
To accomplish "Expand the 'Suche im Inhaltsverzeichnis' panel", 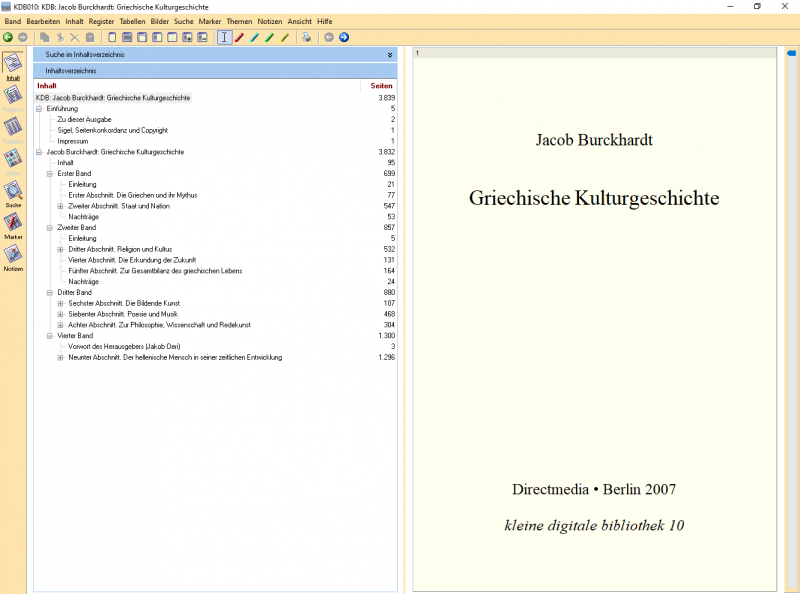I will point(390,55).
